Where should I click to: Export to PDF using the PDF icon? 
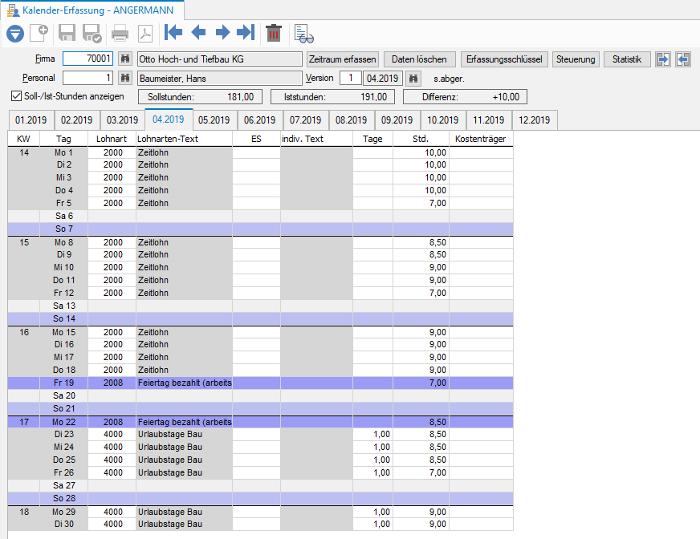point(146,33)
